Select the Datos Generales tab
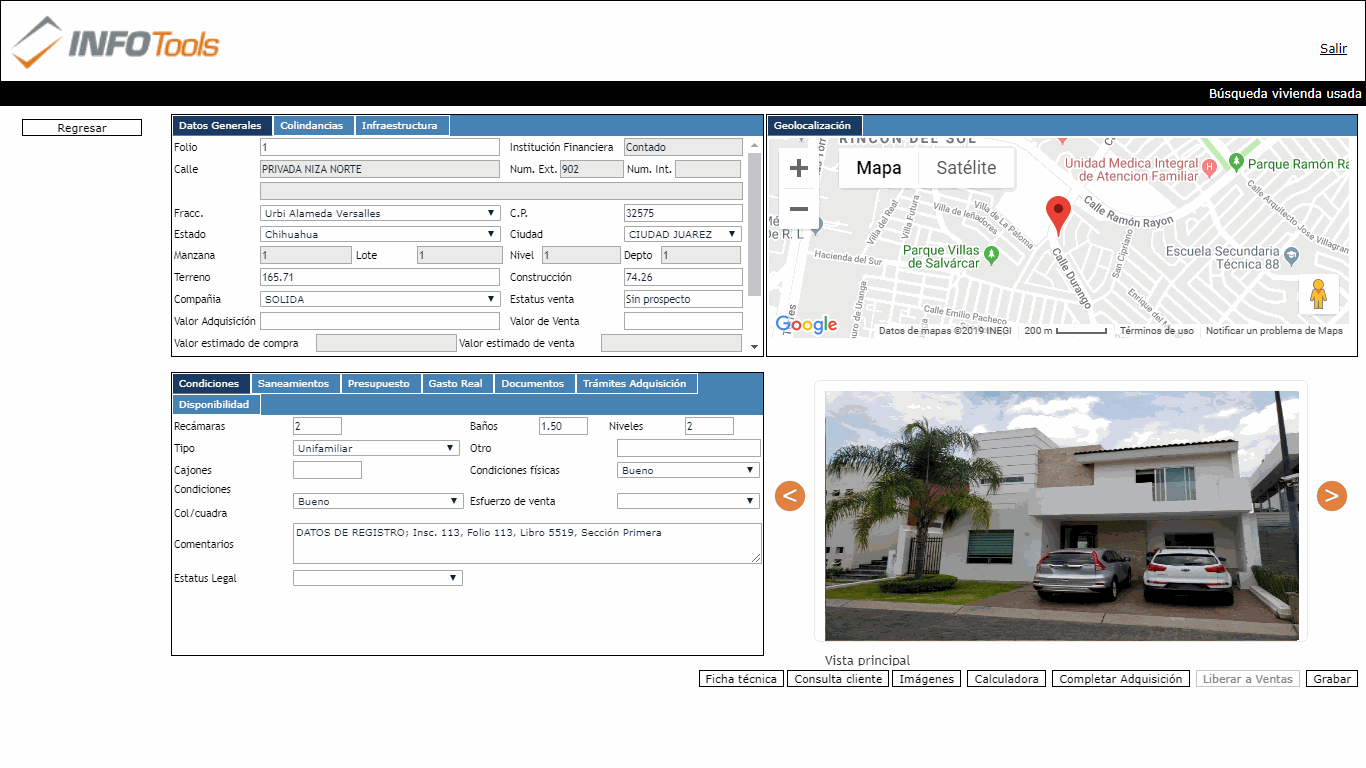Image resolution: width=1366 pixels, height=768 pixels. (222, 126)
